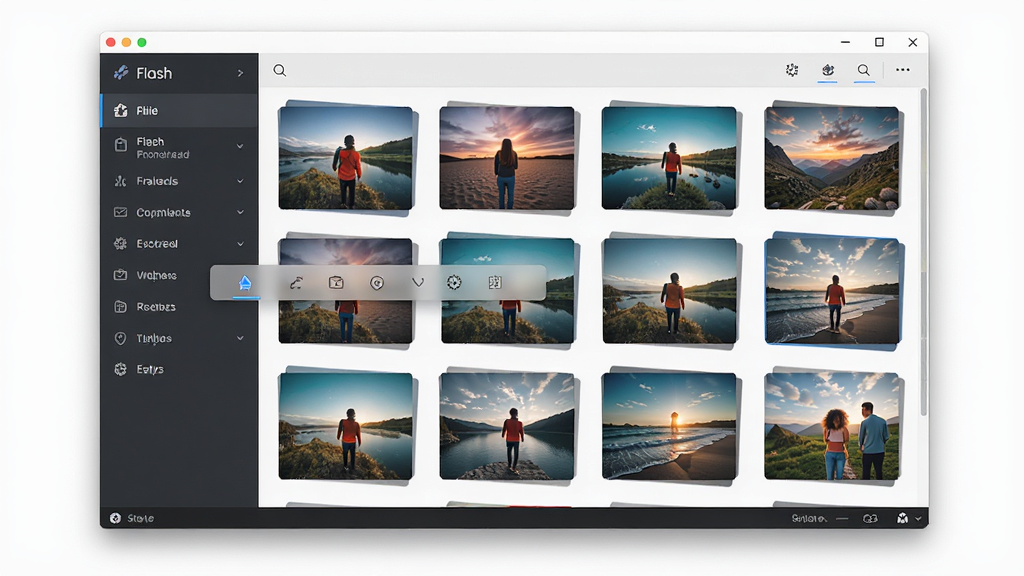Open first thumbnail in the third row
1024x576 pixels.
(x=345, y=426)
